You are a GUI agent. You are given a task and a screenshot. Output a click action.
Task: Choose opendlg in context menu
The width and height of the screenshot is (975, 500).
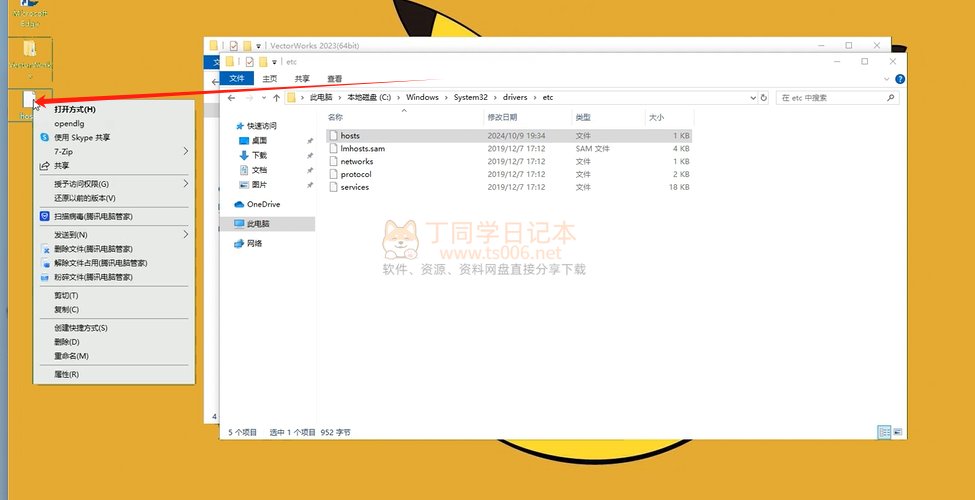coord(114,124)
